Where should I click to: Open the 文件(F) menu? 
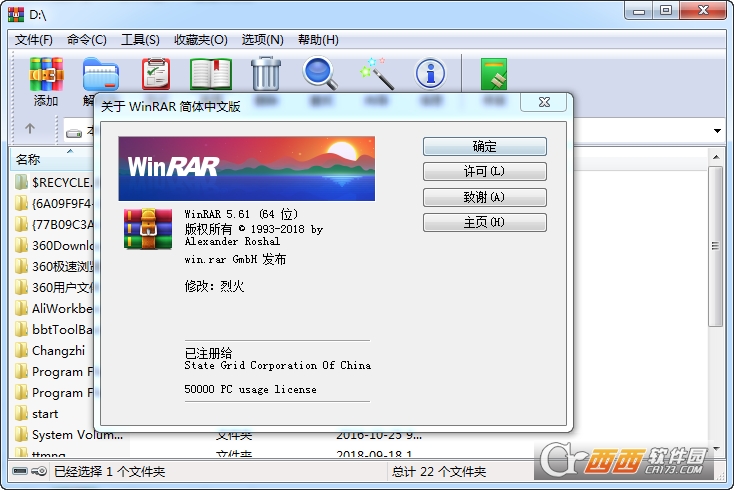coord(34,40)
